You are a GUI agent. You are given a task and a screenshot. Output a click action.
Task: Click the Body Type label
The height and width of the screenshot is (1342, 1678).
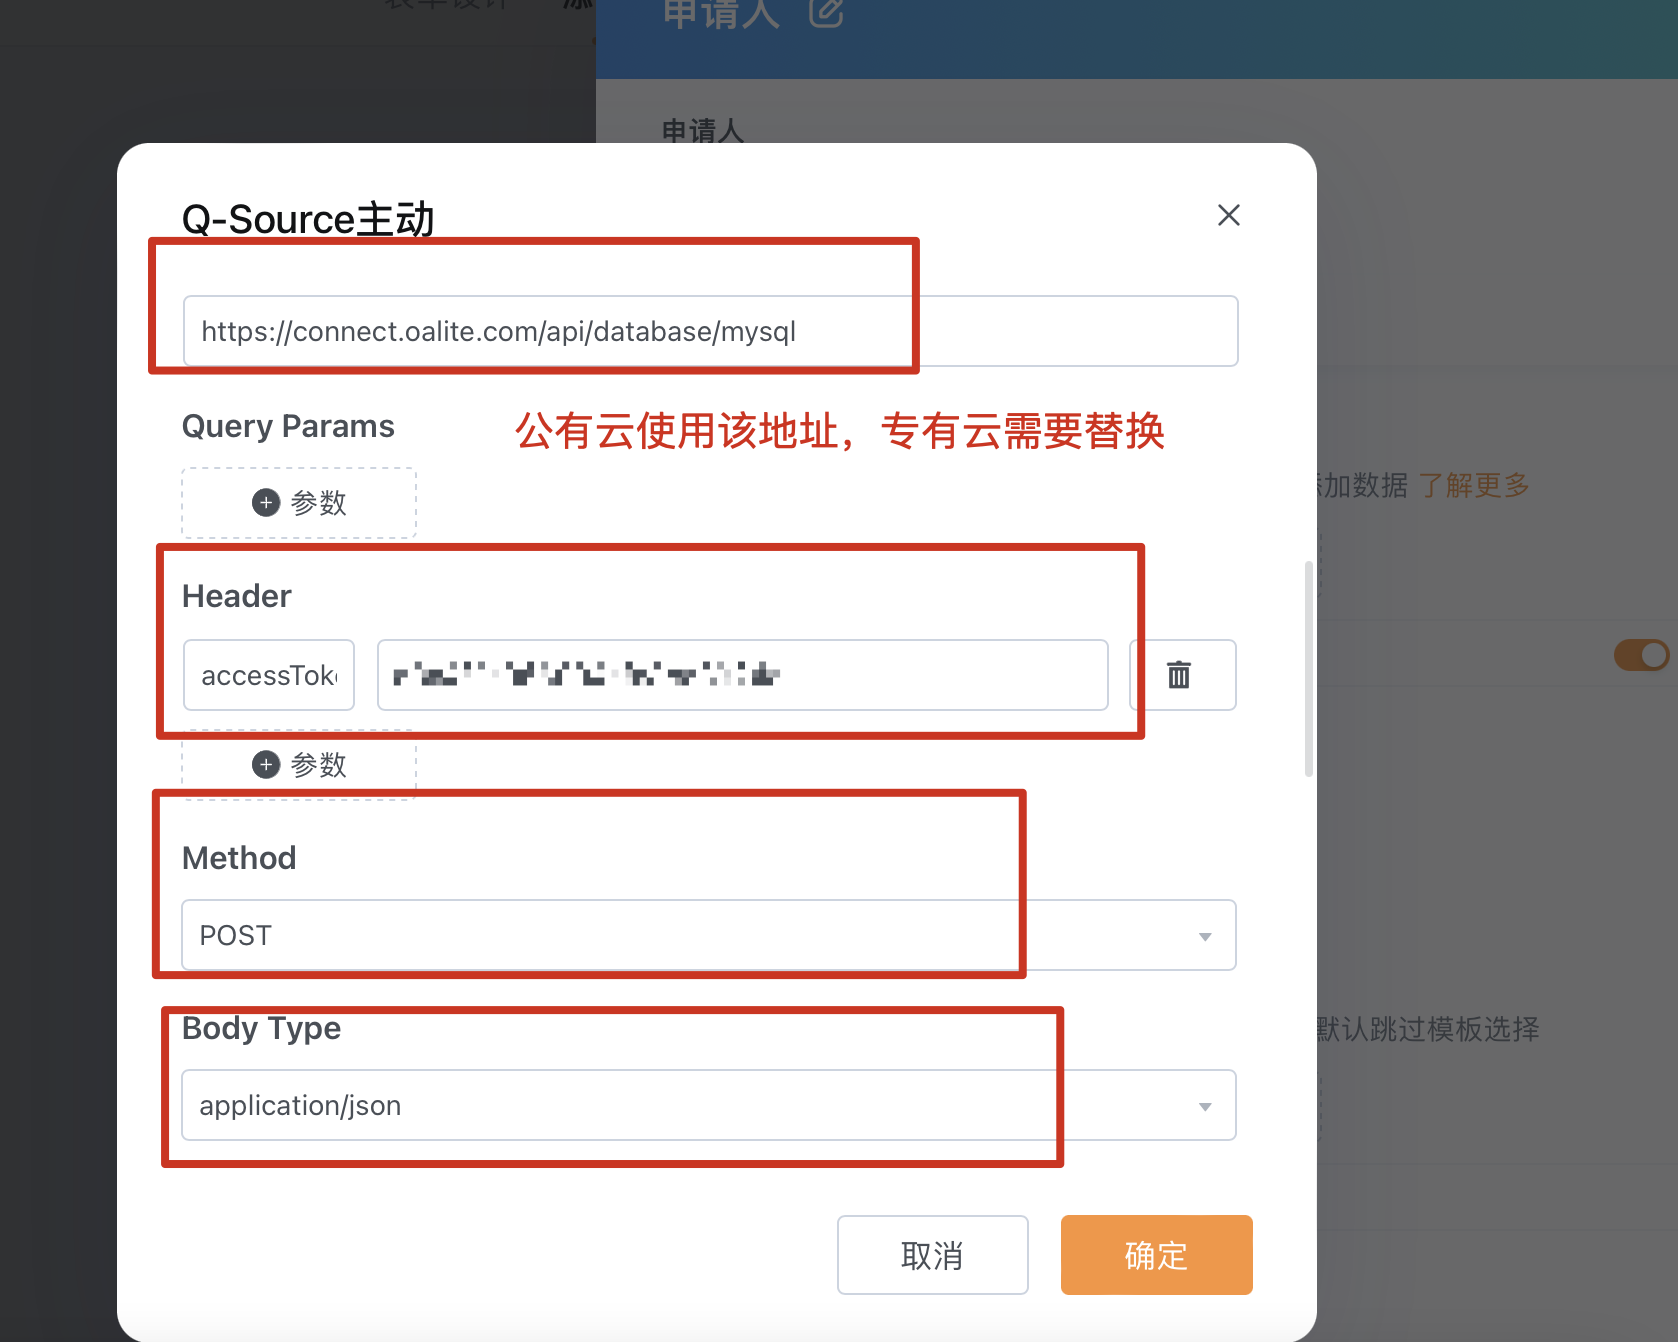(261, 1029)
